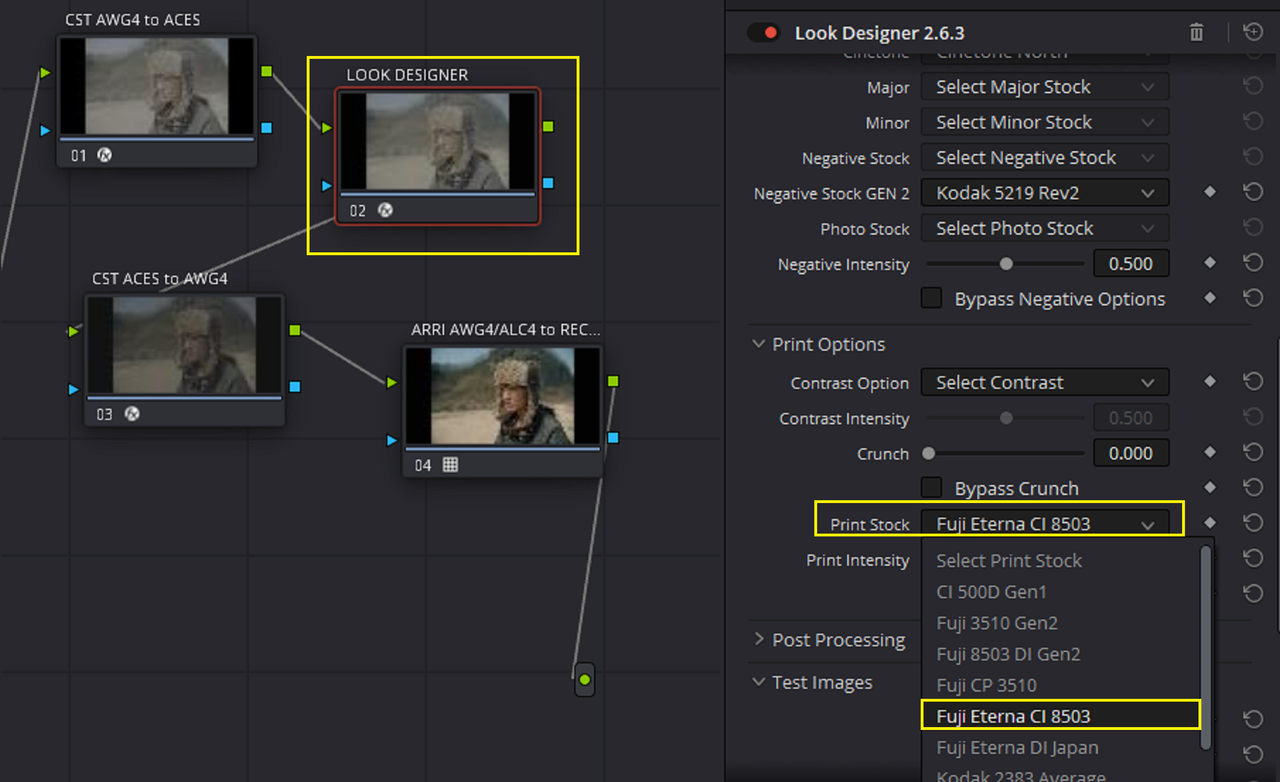Screen dimensions: 1280x782
Task: Select the CST ACES to AWG4 node thumbnail
Action: coord(184,345)
